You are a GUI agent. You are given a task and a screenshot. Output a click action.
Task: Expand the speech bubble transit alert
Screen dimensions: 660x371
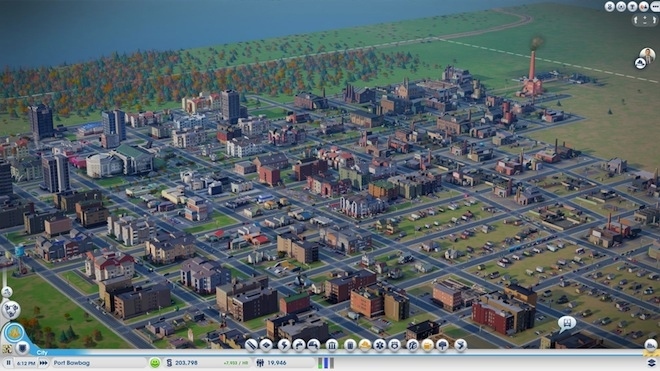[x=567, y=324]
